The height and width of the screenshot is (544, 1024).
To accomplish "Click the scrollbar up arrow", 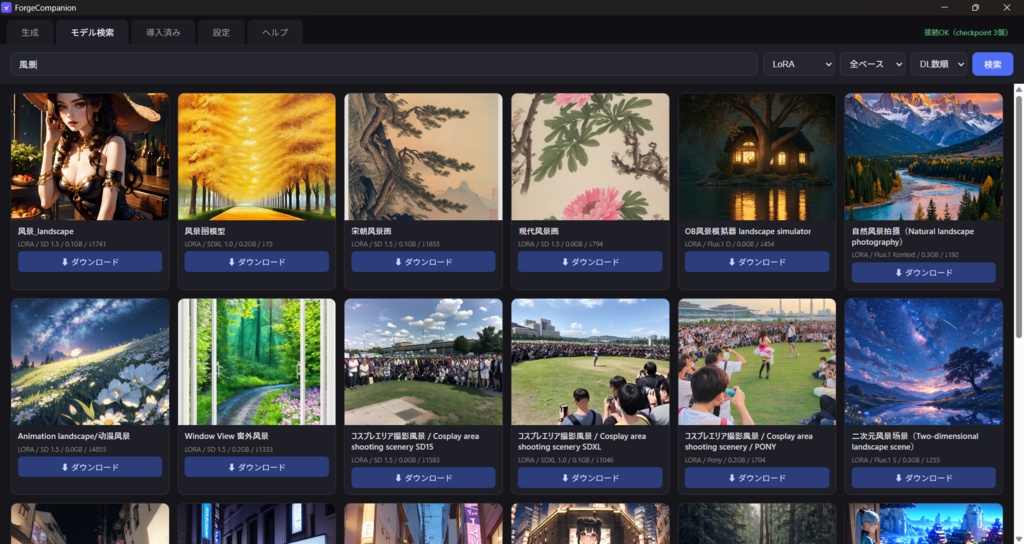I will (1019, 88).
